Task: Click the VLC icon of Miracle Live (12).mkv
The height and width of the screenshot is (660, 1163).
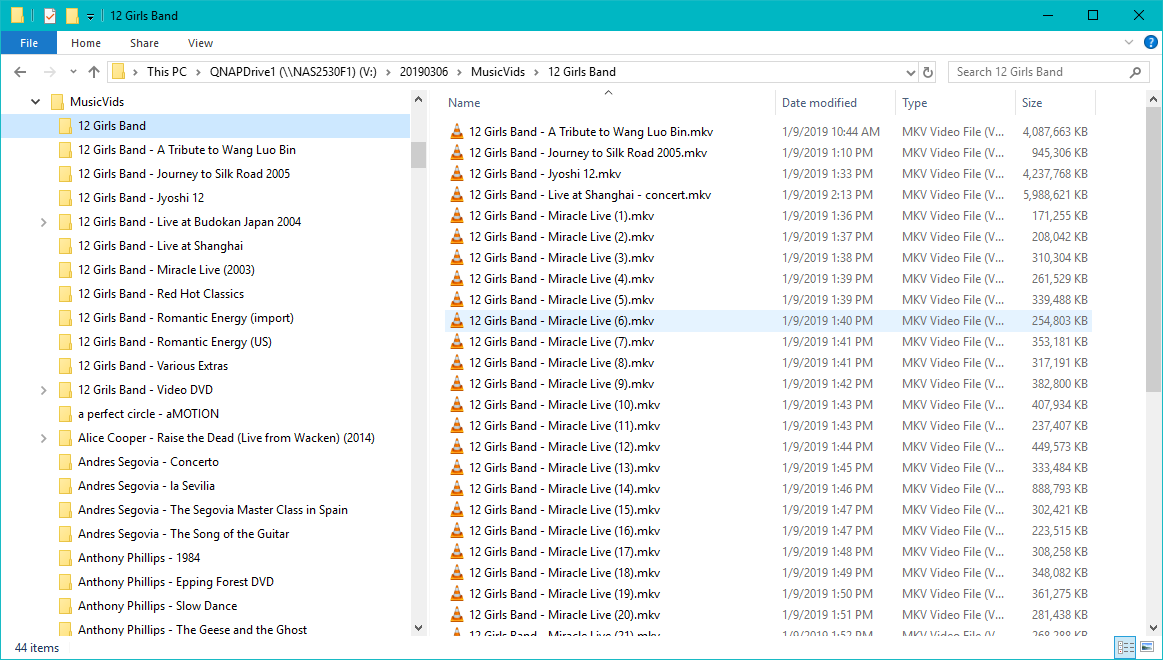Action: 457,446
